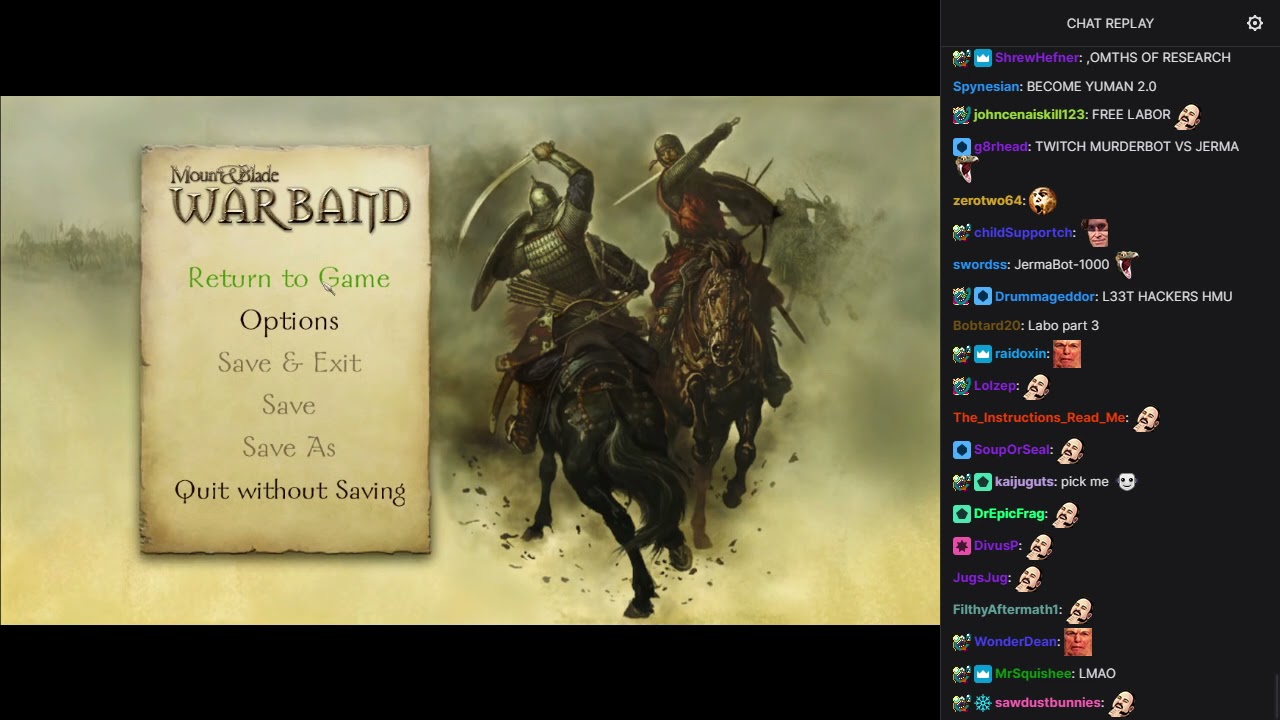Image resolution: width=1280 pixels, height=720 pixels.
Task: Click crown badge next to MrSquishee
Action: [983, 674]
